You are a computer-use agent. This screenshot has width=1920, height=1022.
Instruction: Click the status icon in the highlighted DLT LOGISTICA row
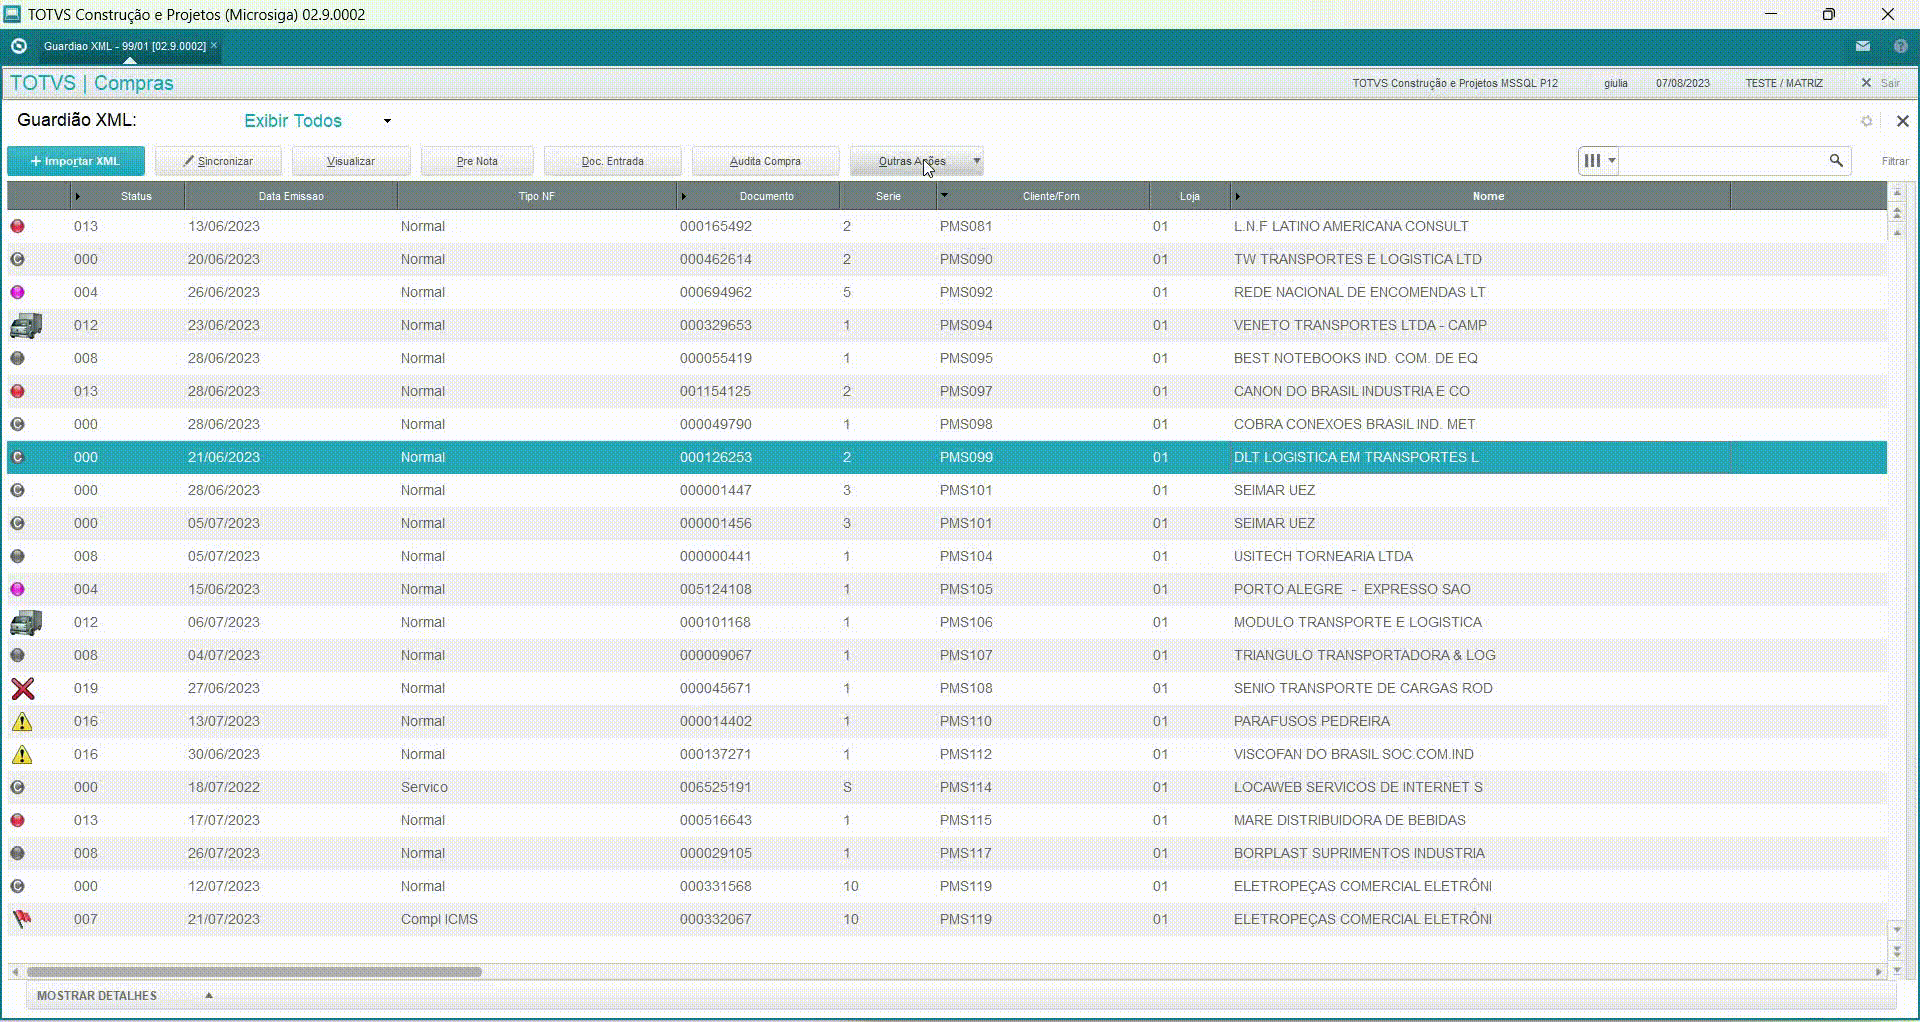17,457
